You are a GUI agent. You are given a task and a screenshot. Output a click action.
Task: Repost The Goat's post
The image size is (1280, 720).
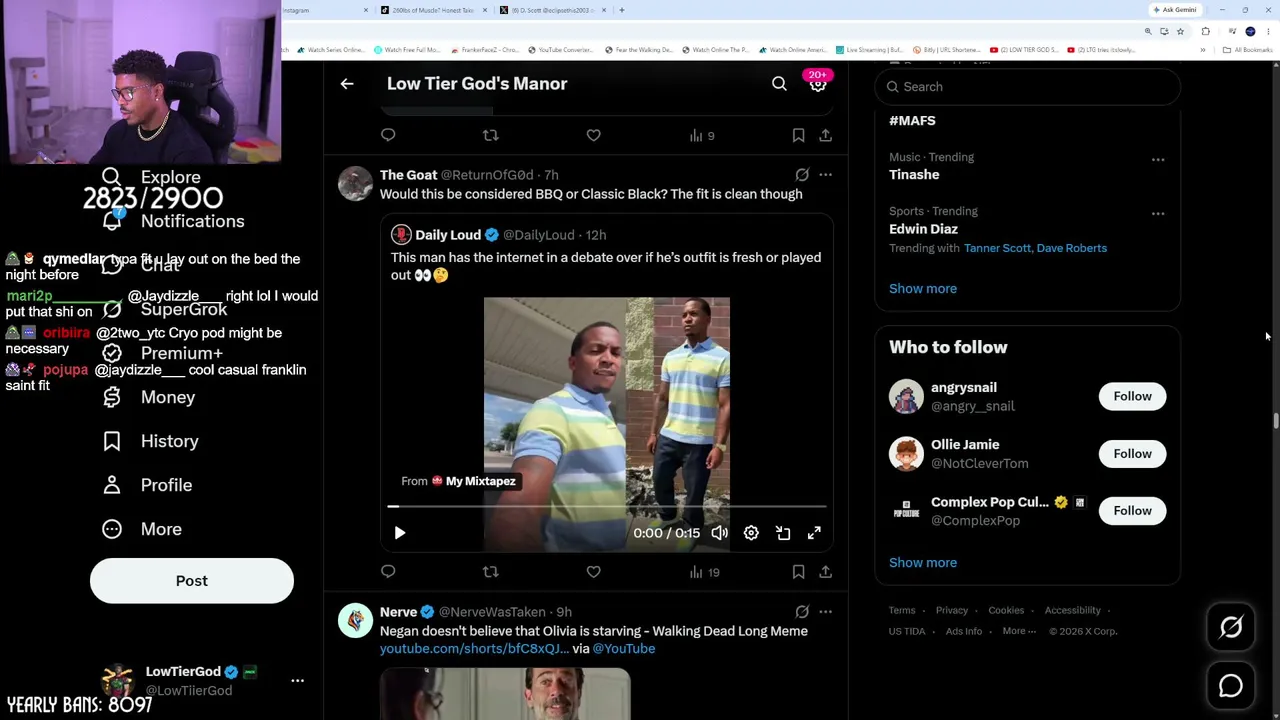pyautogui.click(x=490, y=572)
